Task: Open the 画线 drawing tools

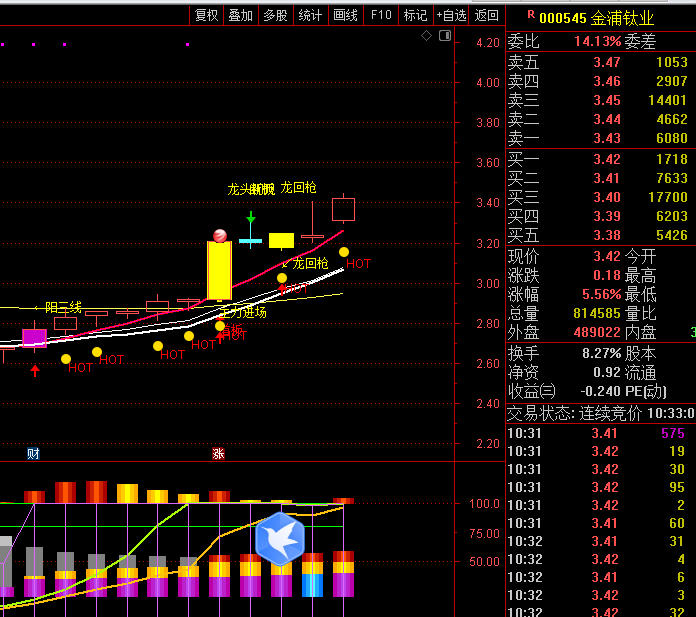Action: 345,15
